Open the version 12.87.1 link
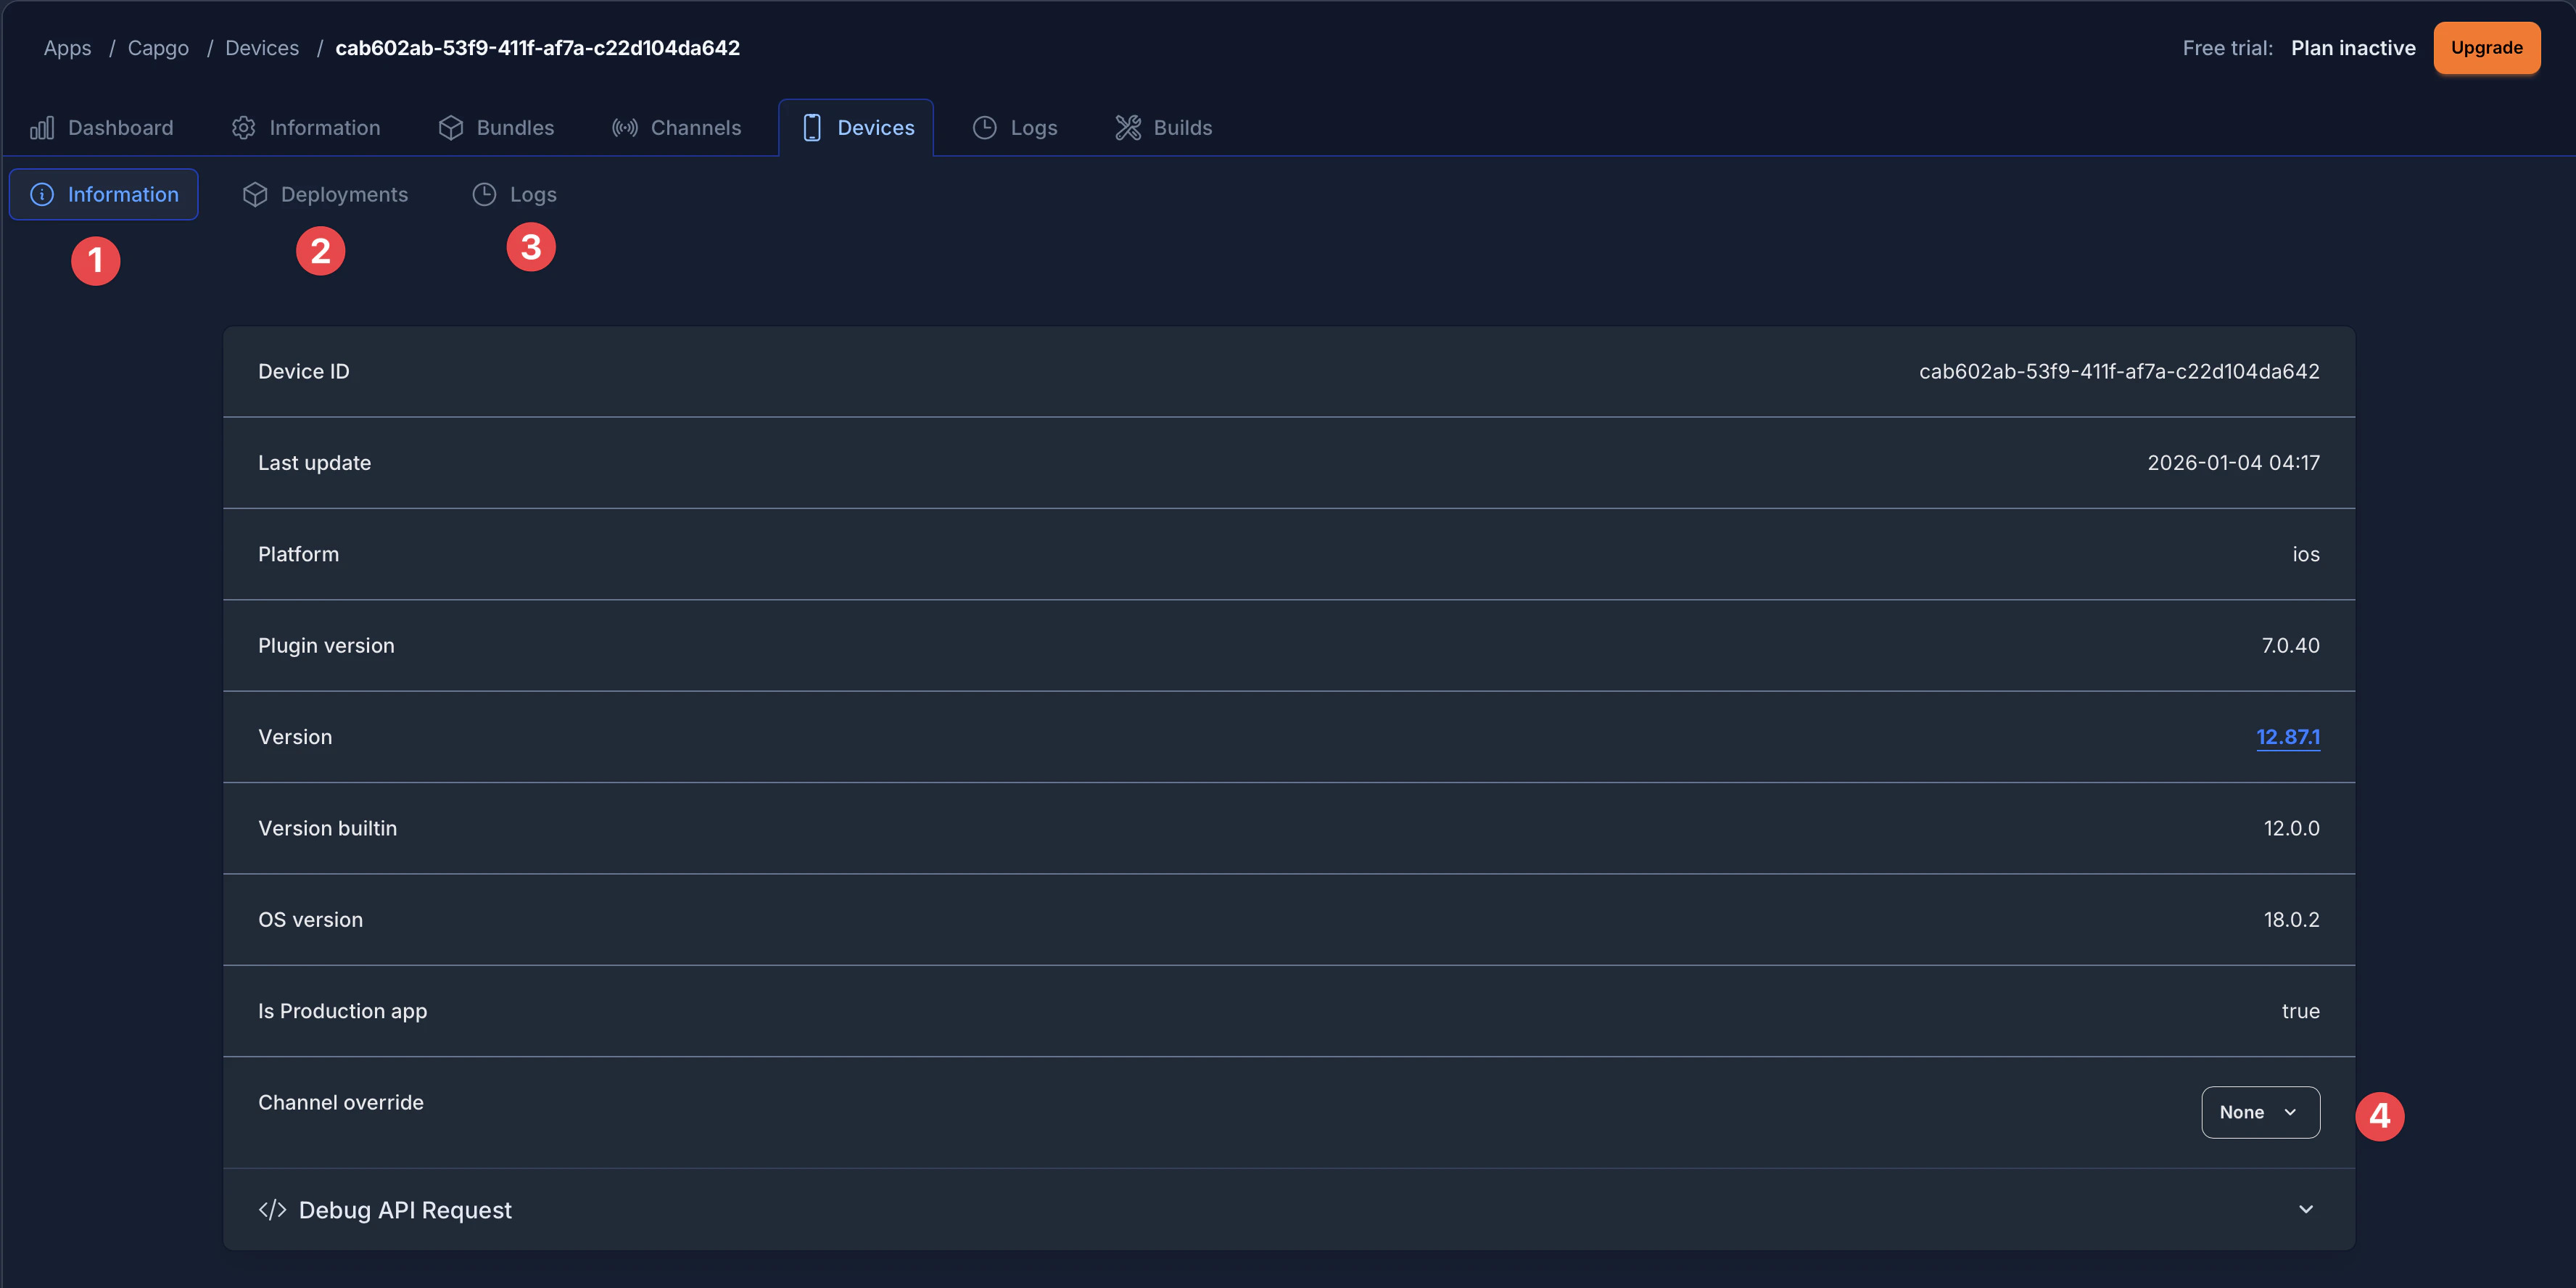This screenshot has width=2576, height=1288. 2288,737
